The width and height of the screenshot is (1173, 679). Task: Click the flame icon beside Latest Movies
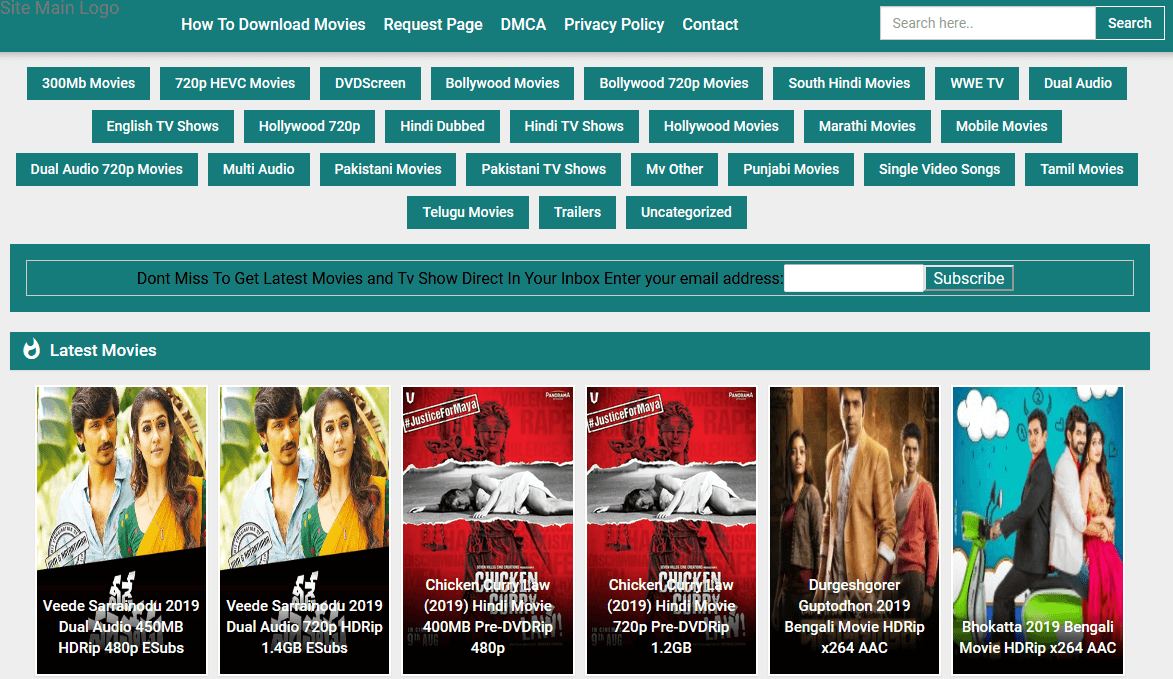(x=31, y=349)
